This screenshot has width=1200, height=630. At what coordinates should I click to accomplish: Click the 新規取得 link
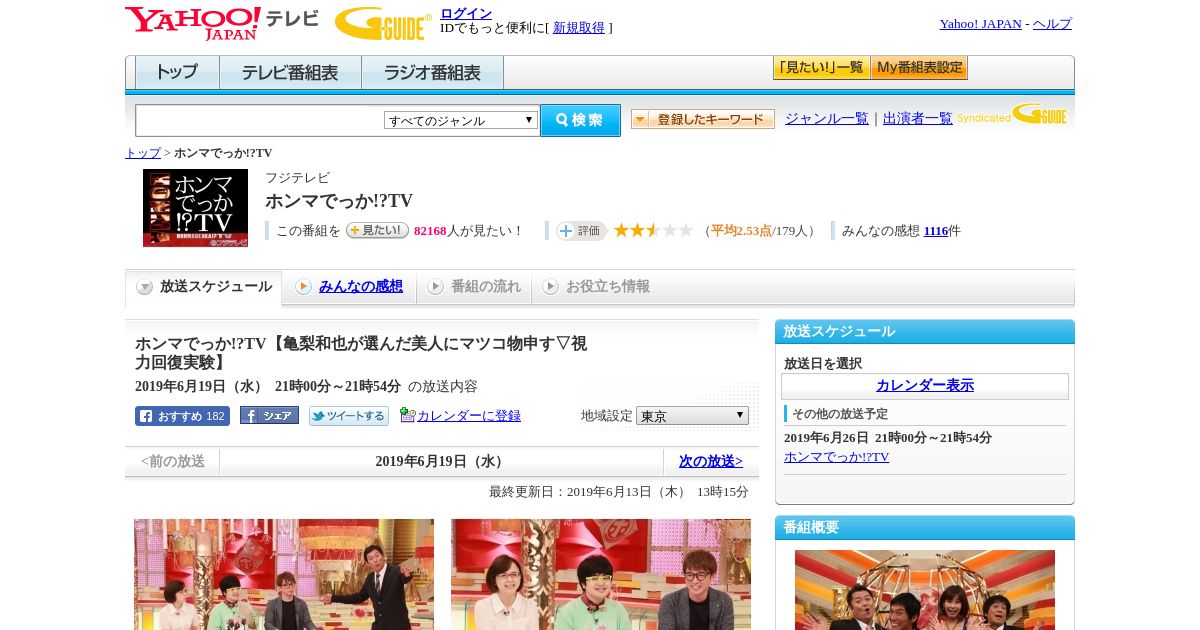pyautogui.click(x=579, y=28)
